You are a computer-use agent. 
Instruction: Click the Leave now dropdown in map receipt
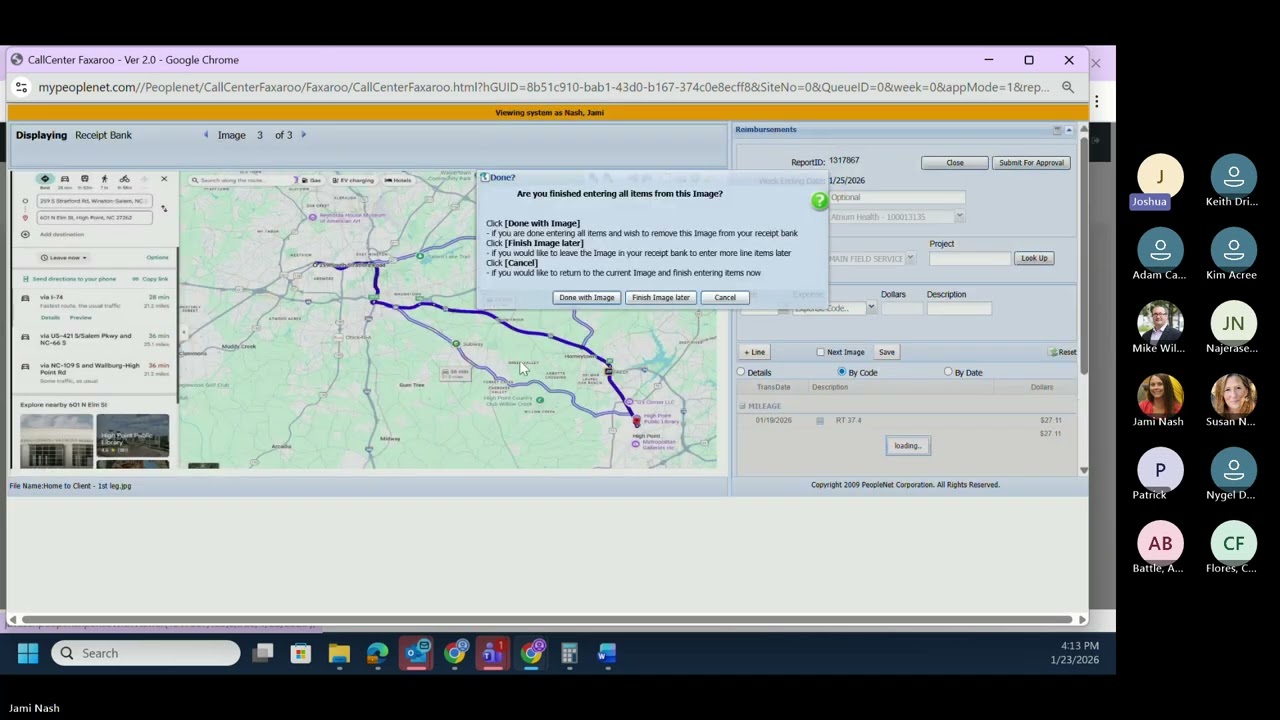click(x=63, y=258)
